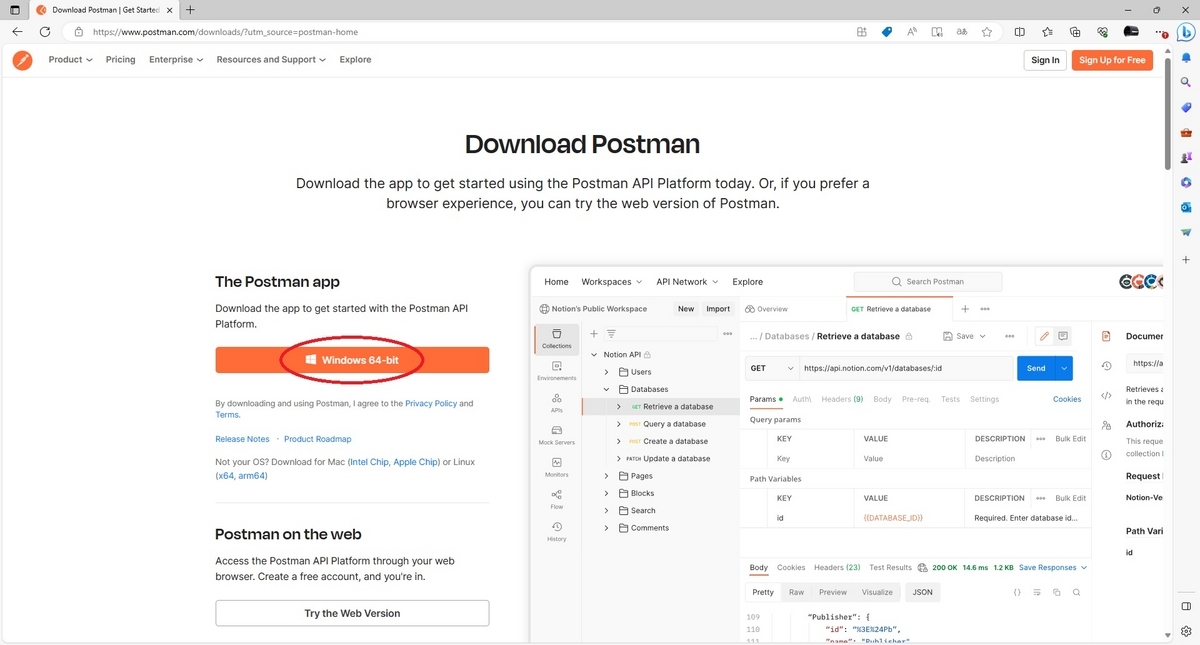
Task: Download the Linux arm64 version
Action: pos(253,476)
